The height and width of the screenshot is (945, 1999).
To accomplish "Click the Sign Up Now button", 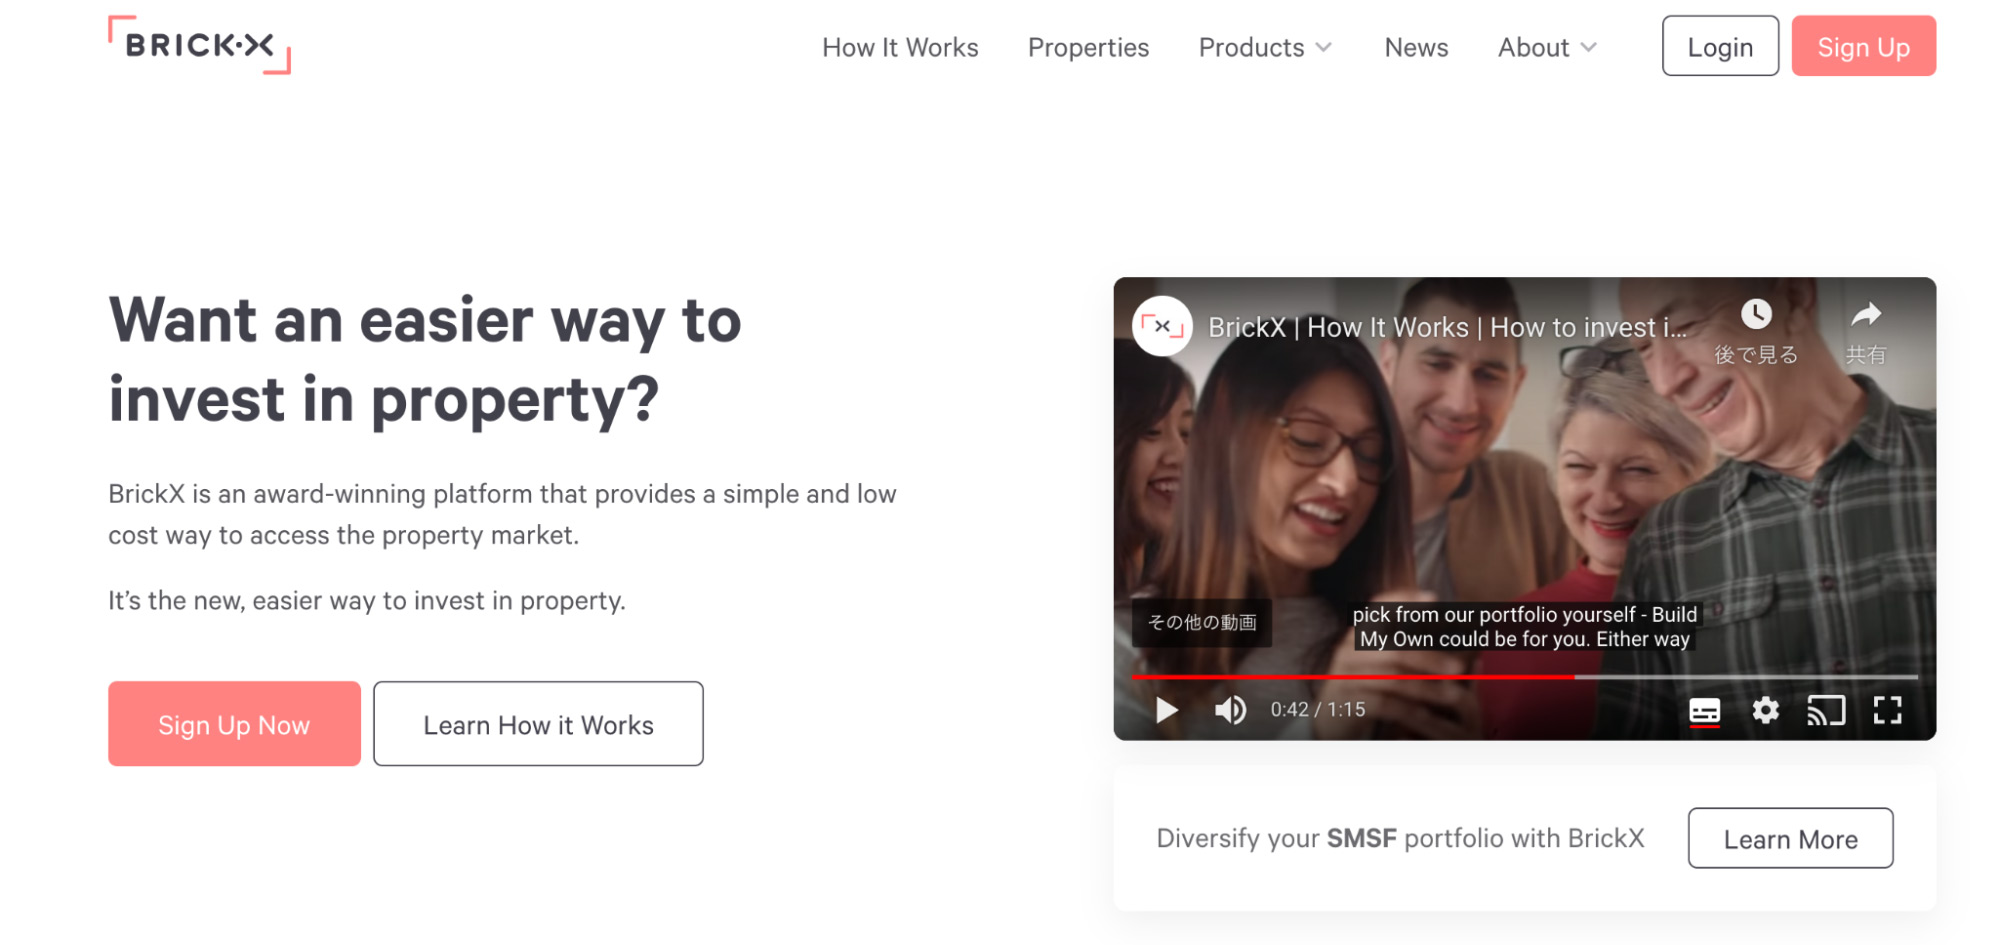I will [234, 724].
